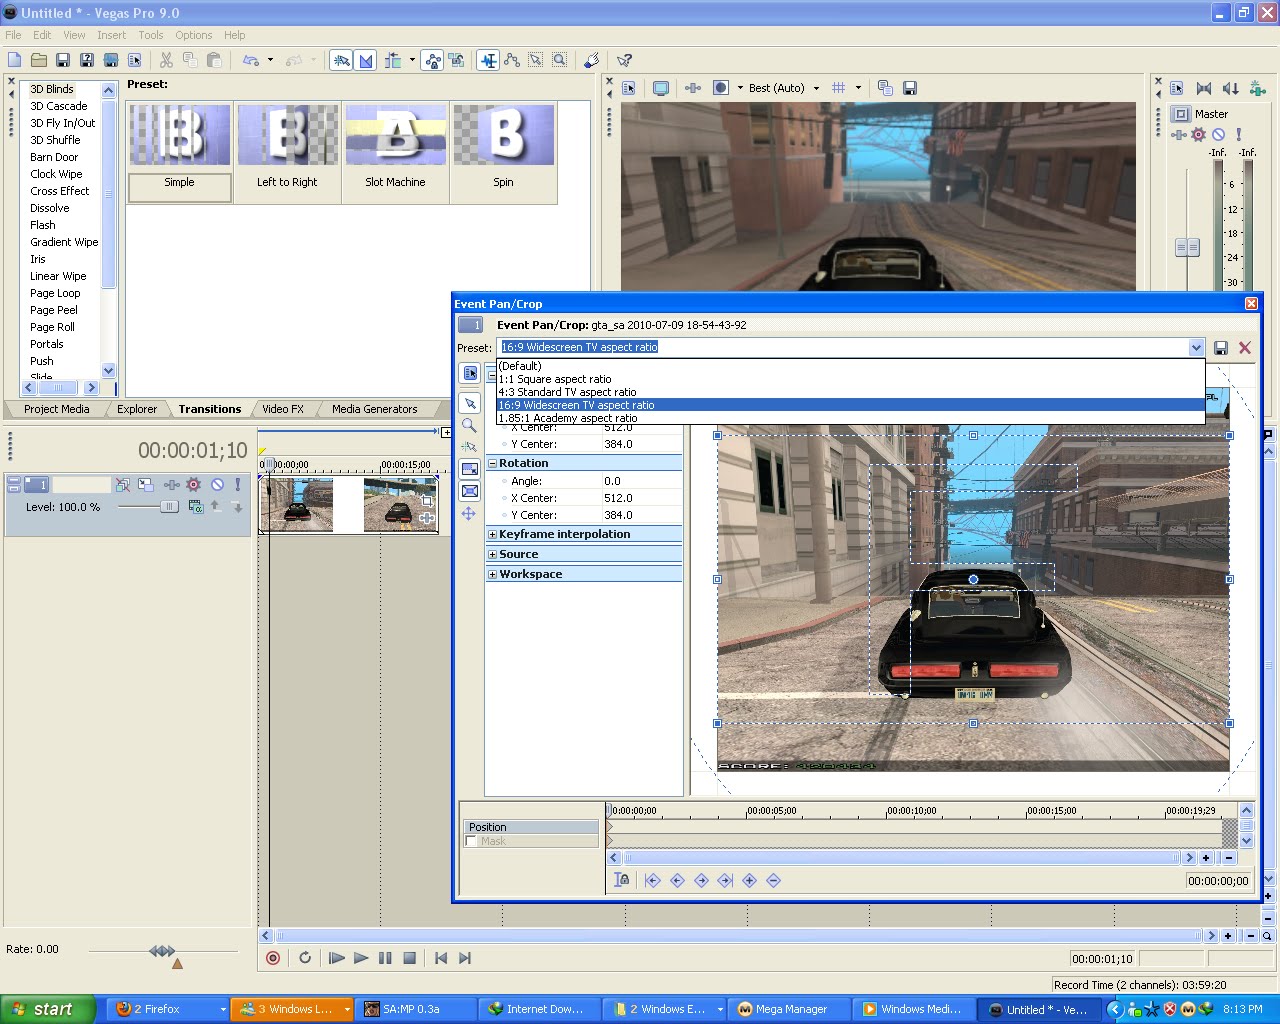1280x1024 pixels.
Task: Adjust the Master volume fader
Action: 1187,247
